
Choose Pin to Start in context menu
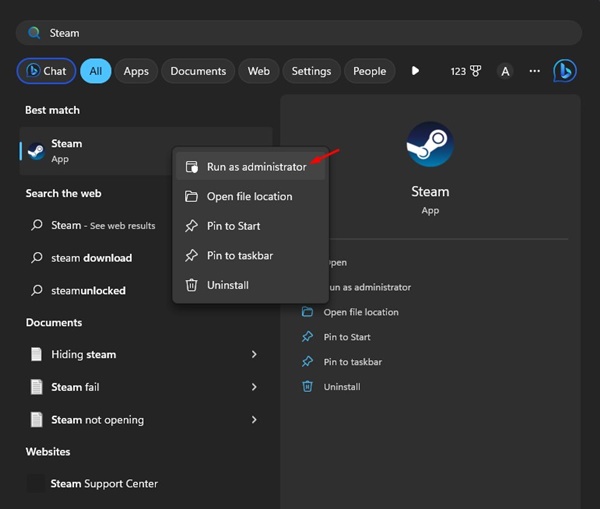click(250, 226)
